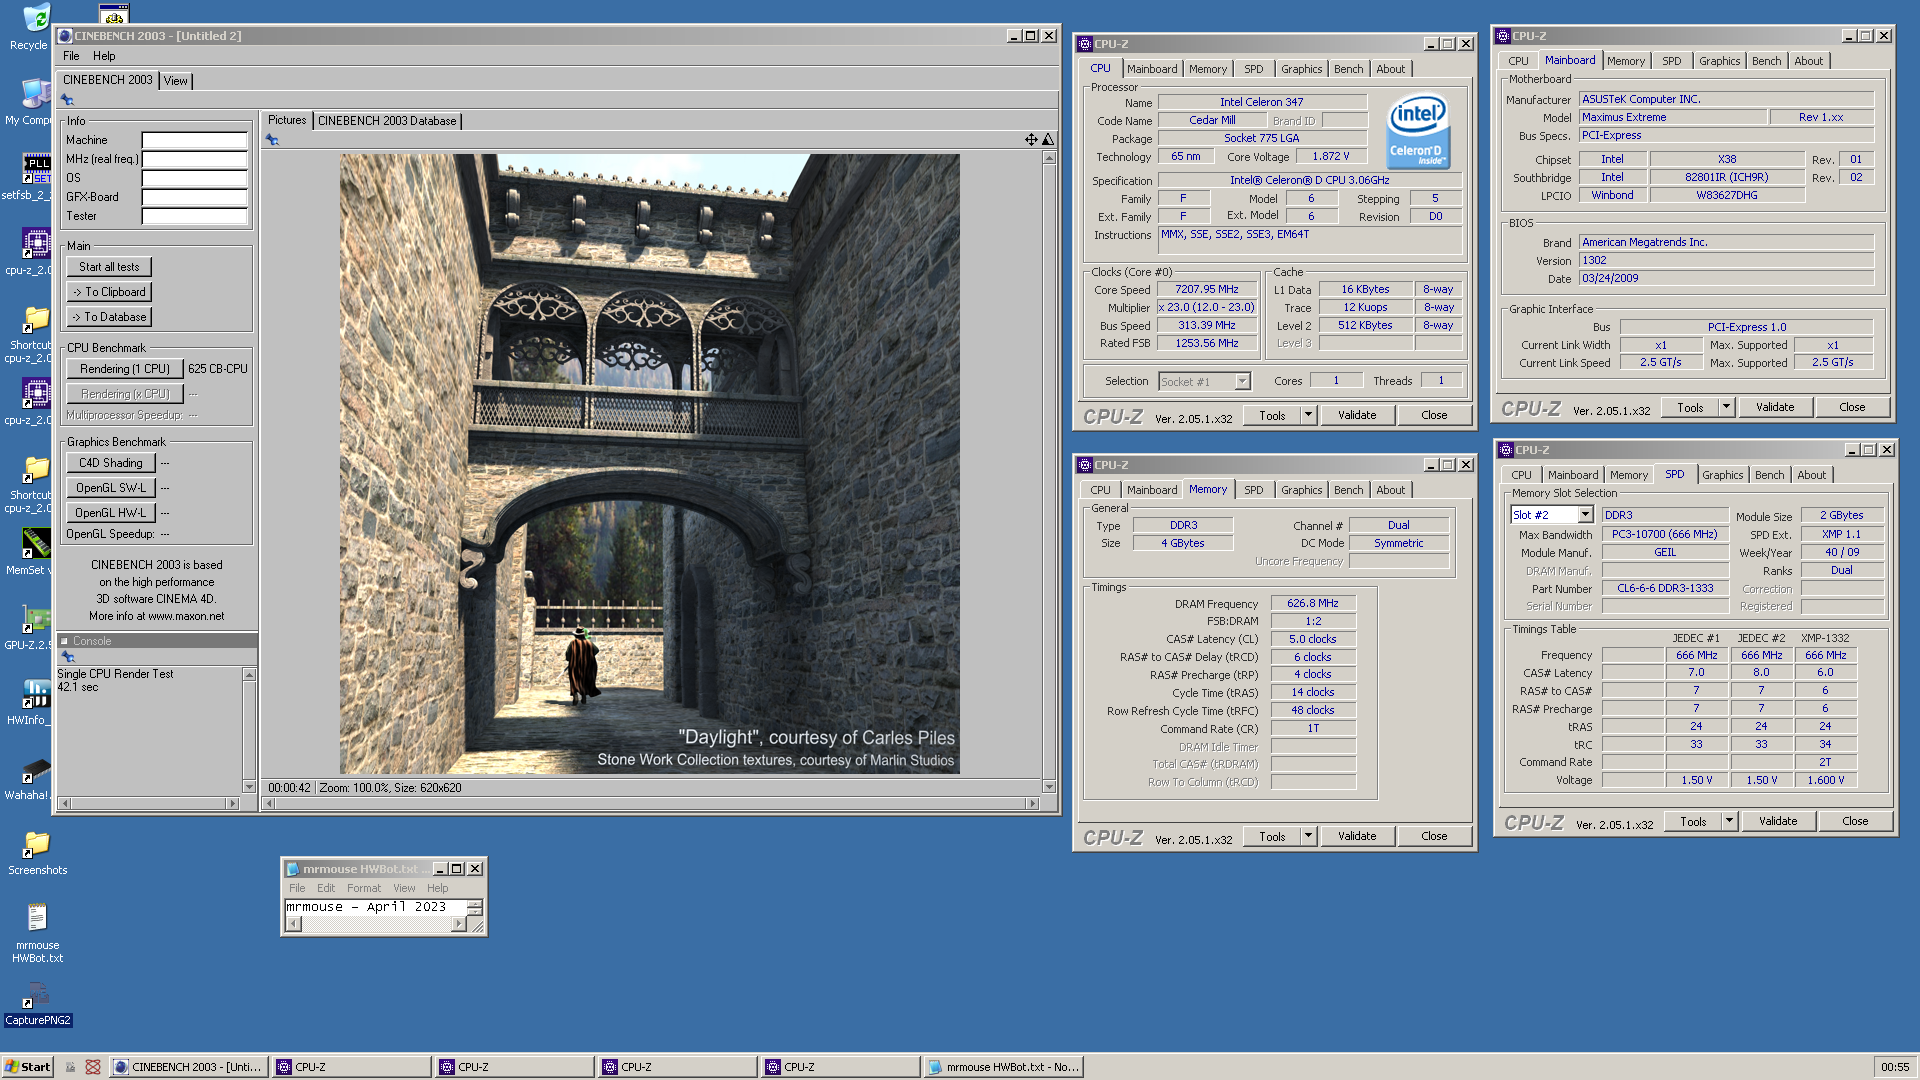Click the Notepad icon in the mrmouse HWBot.txt title bar
The width and height of the screenshot is (1920, 1080).
click(293, 869)
